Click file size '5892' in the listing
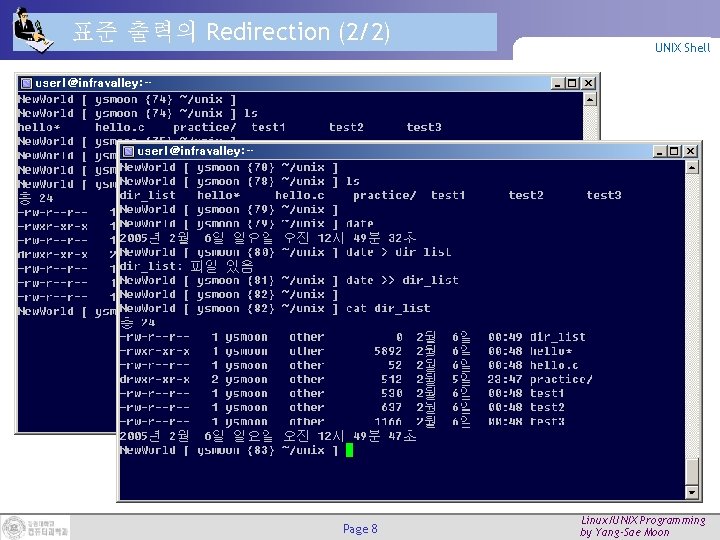Viewport: 720px width, 540px height. pos(388,351)
